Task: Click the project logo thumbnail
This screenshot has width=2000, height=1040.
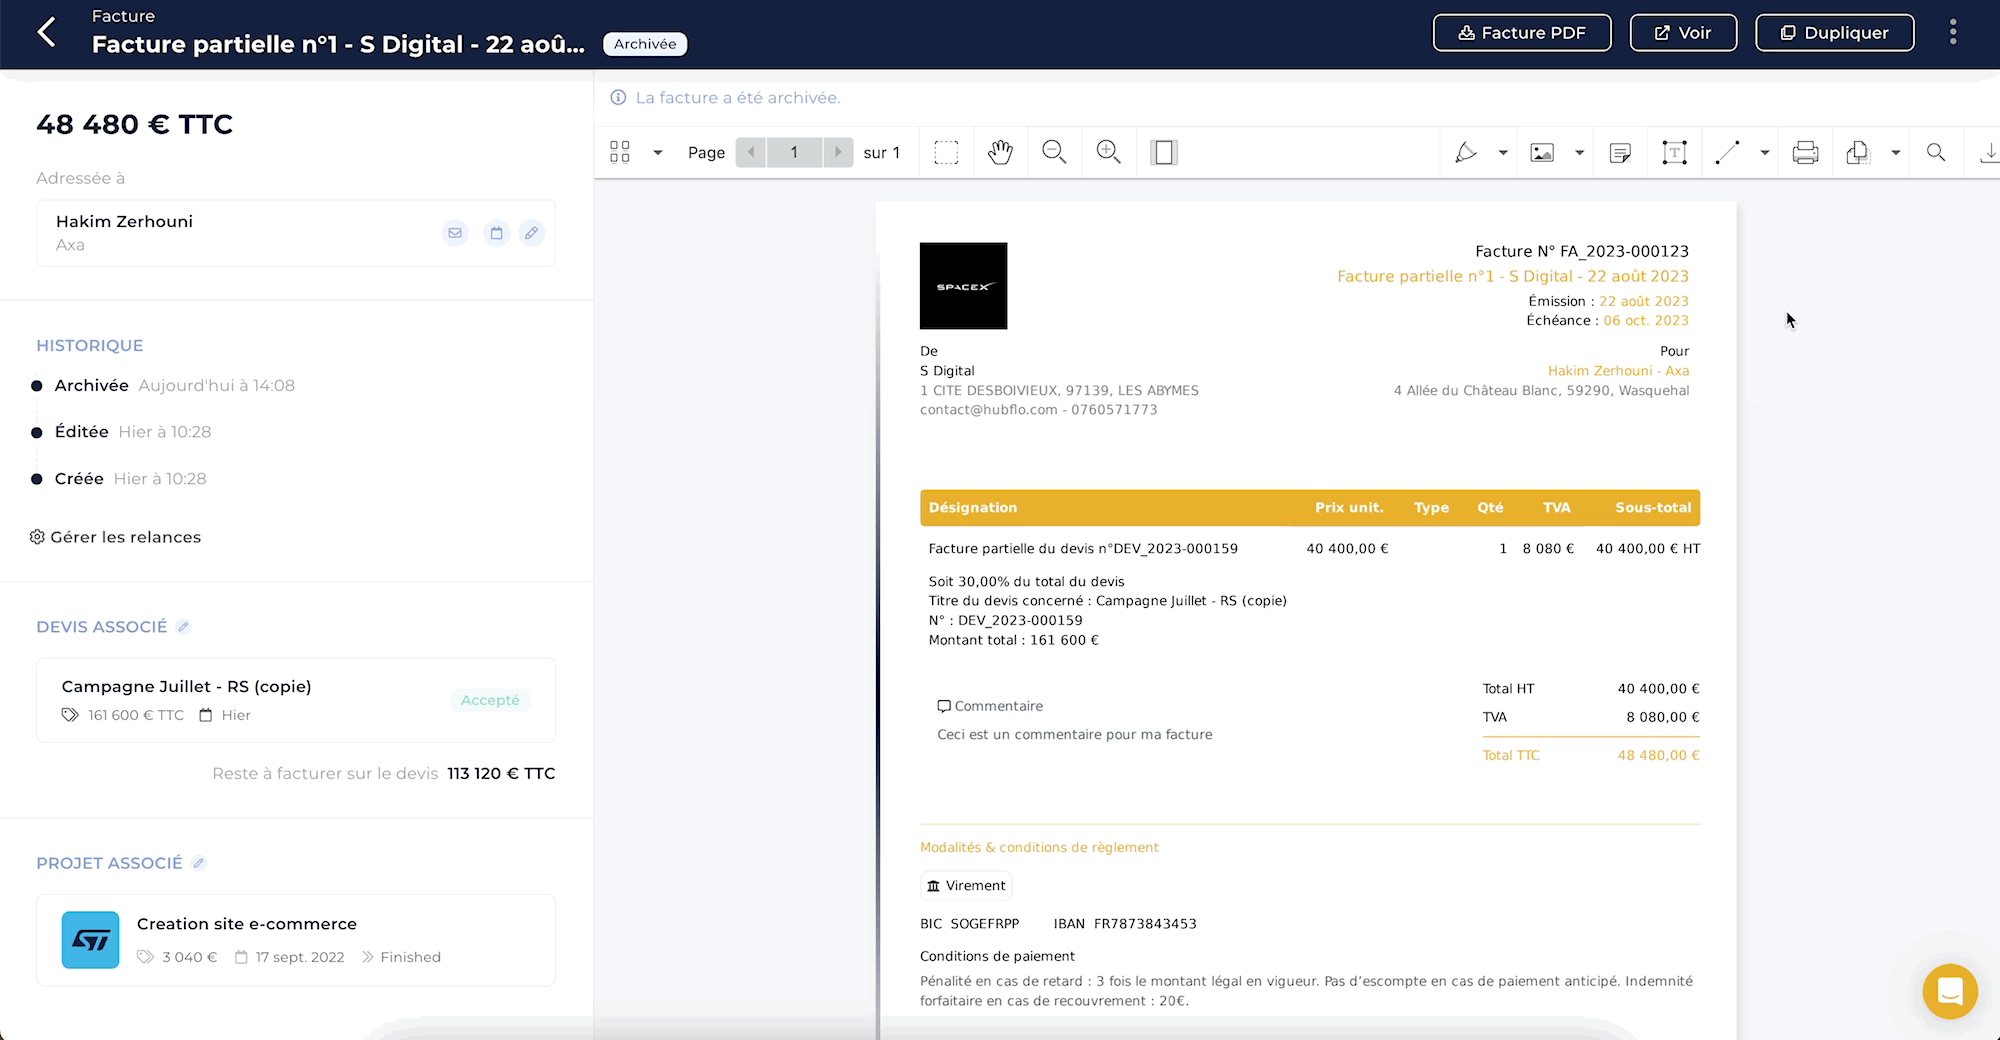Action: tap(90, 940)
